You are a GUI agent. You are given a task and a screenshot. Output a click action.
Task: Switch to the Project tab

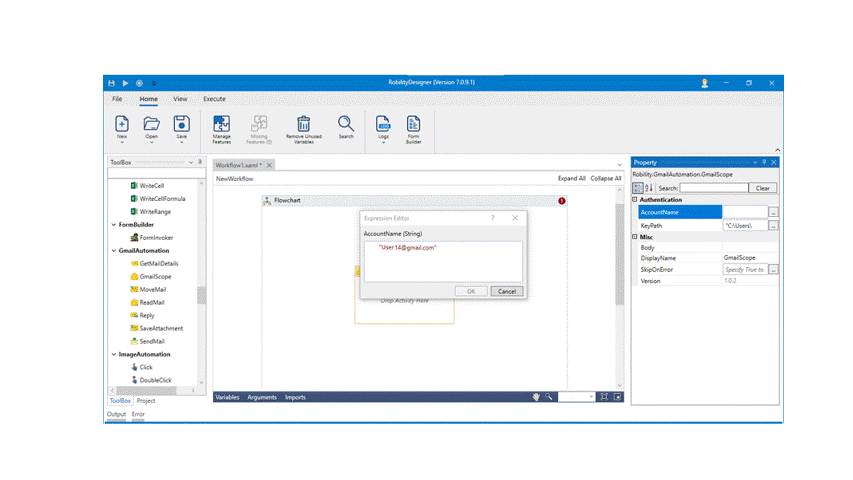[146, 400]
